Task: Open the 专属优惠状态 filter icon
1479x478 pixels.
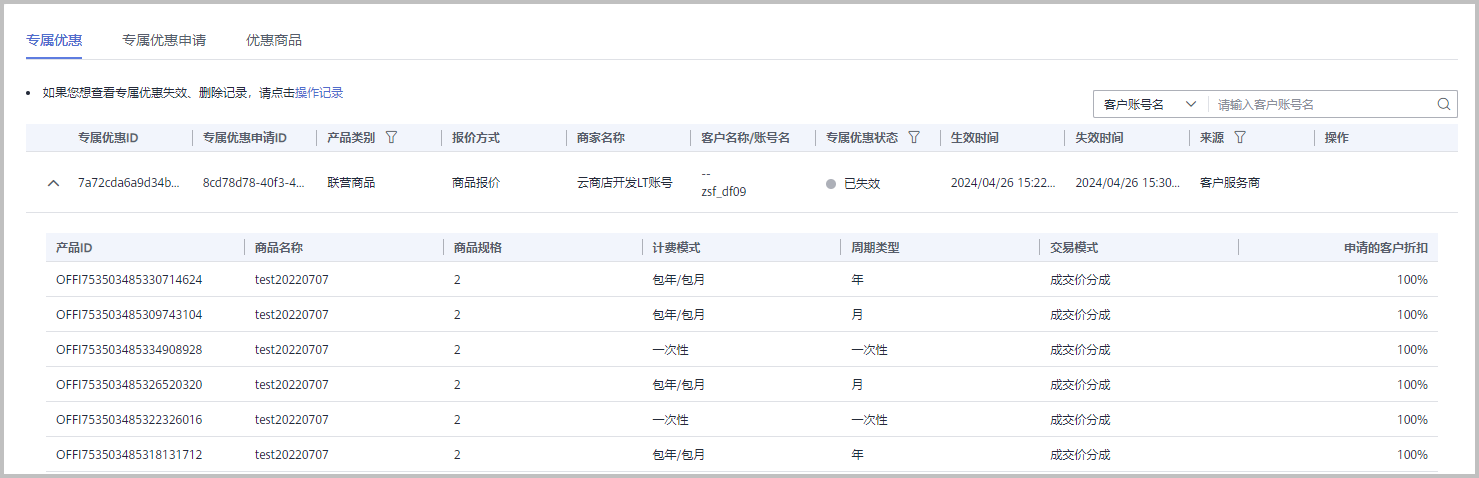Action: (x=913, y=137)
